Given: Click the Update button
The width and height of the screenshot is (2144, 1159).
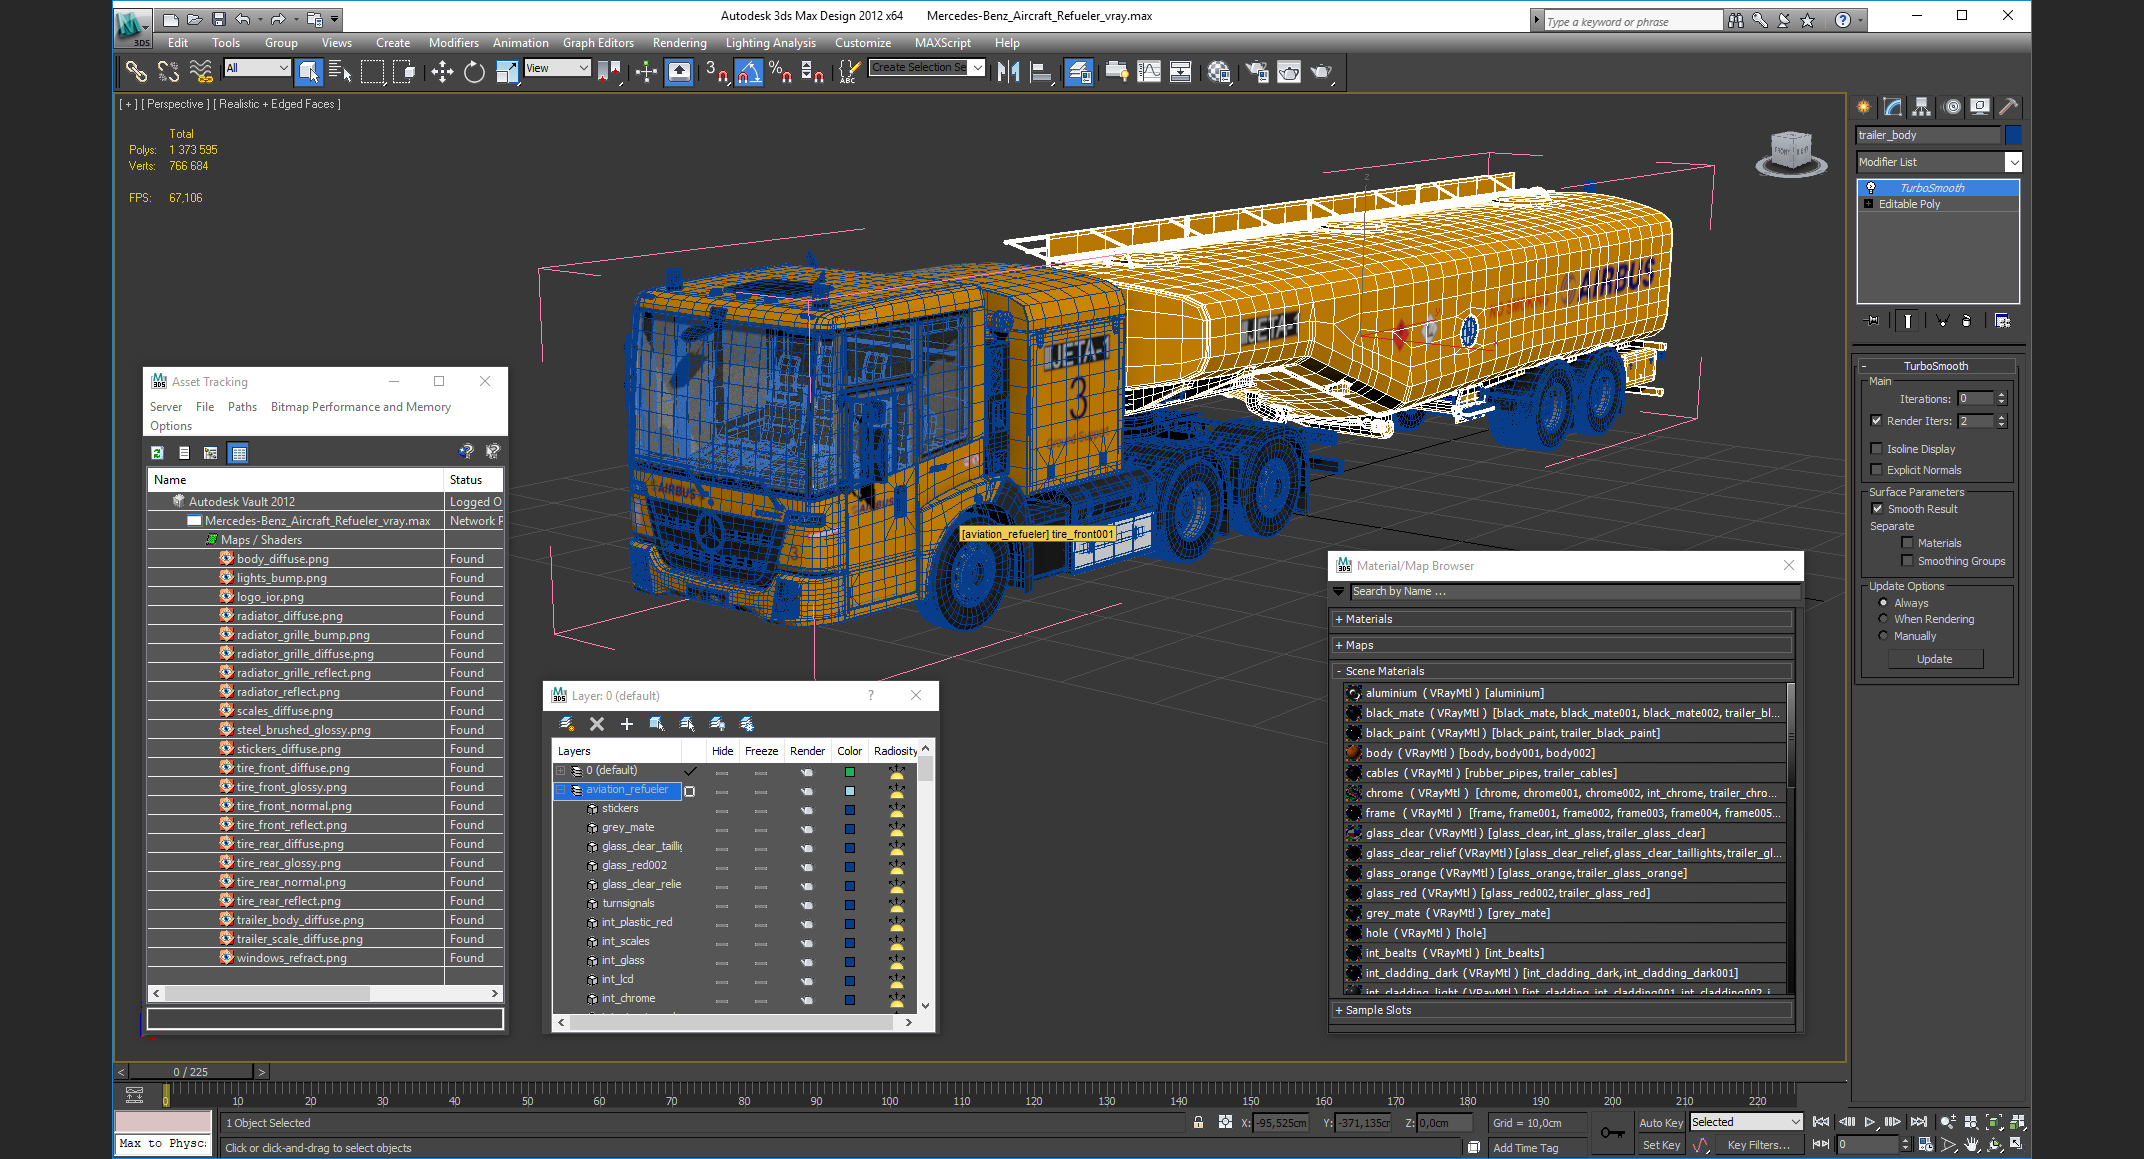Looking at the screenshot, I should 1934,659.
